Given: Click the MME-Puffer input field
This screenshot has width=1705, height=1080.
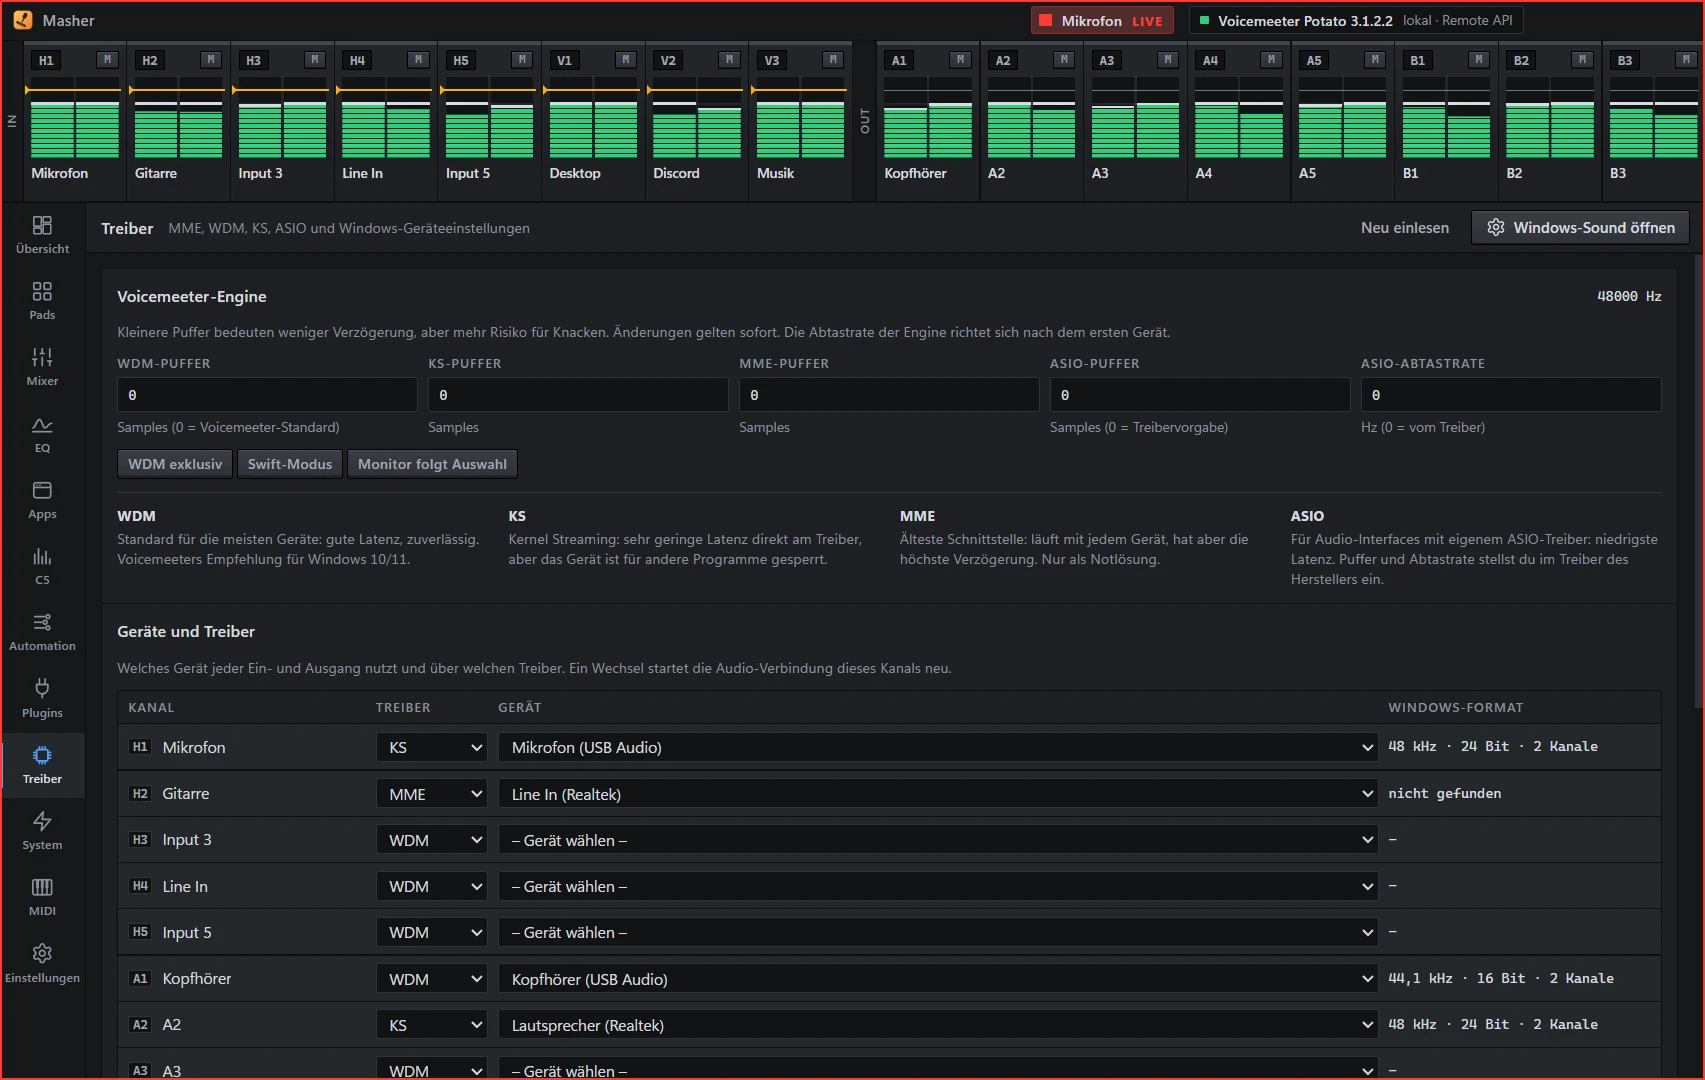Looking at the screenshot, I should click(x=889, y=395).
